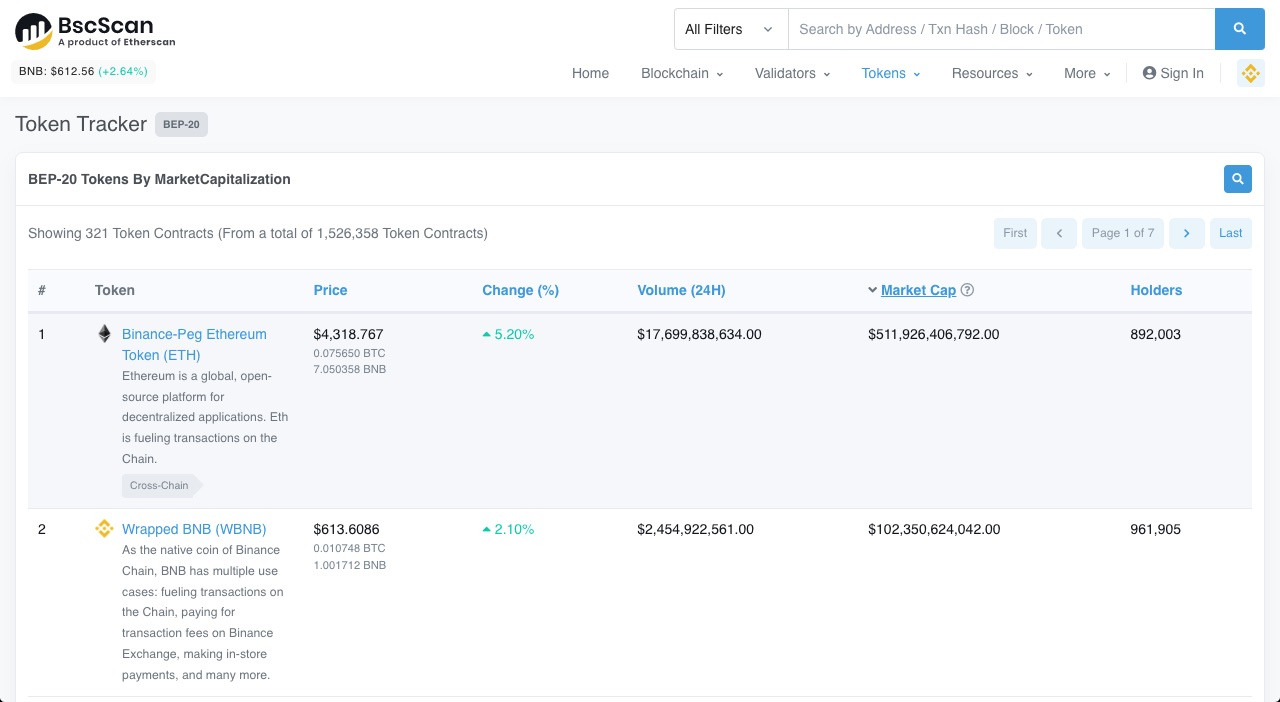
Task: Click 'BEP-20 Tokens By MarketCapitalization' title
Action: [159, 179]
